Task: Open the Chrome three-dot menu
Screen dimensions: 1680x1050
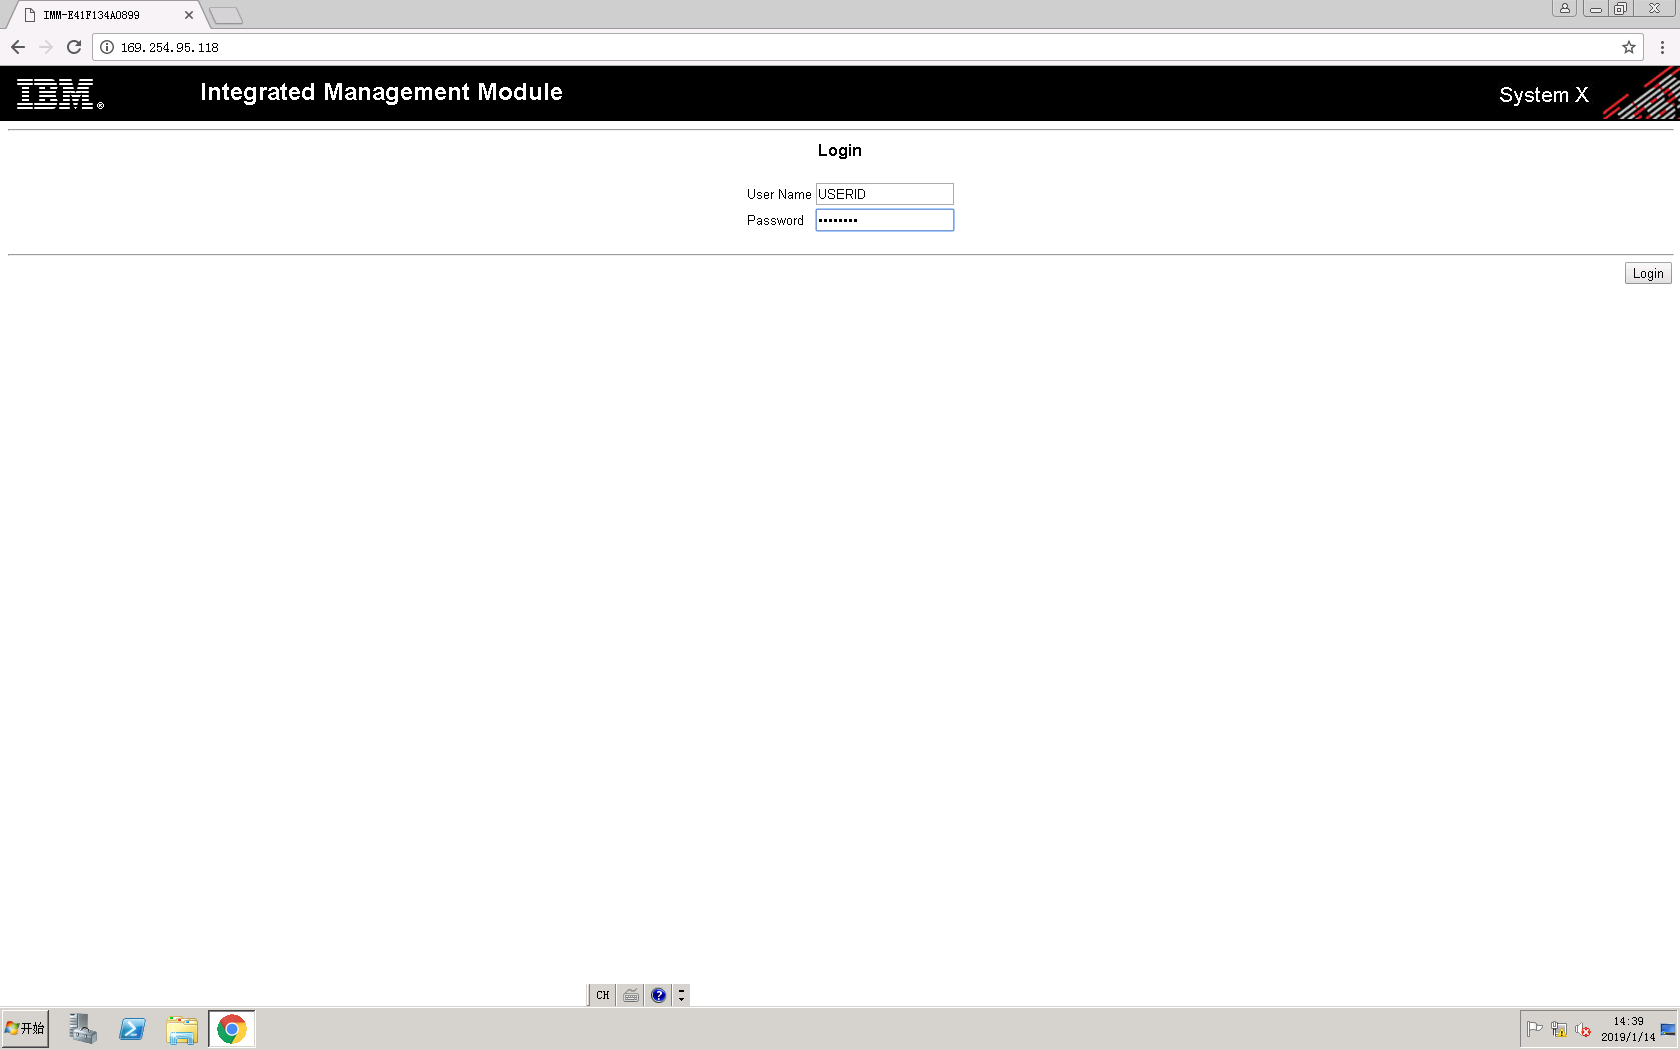Action: coord(1662,46)
